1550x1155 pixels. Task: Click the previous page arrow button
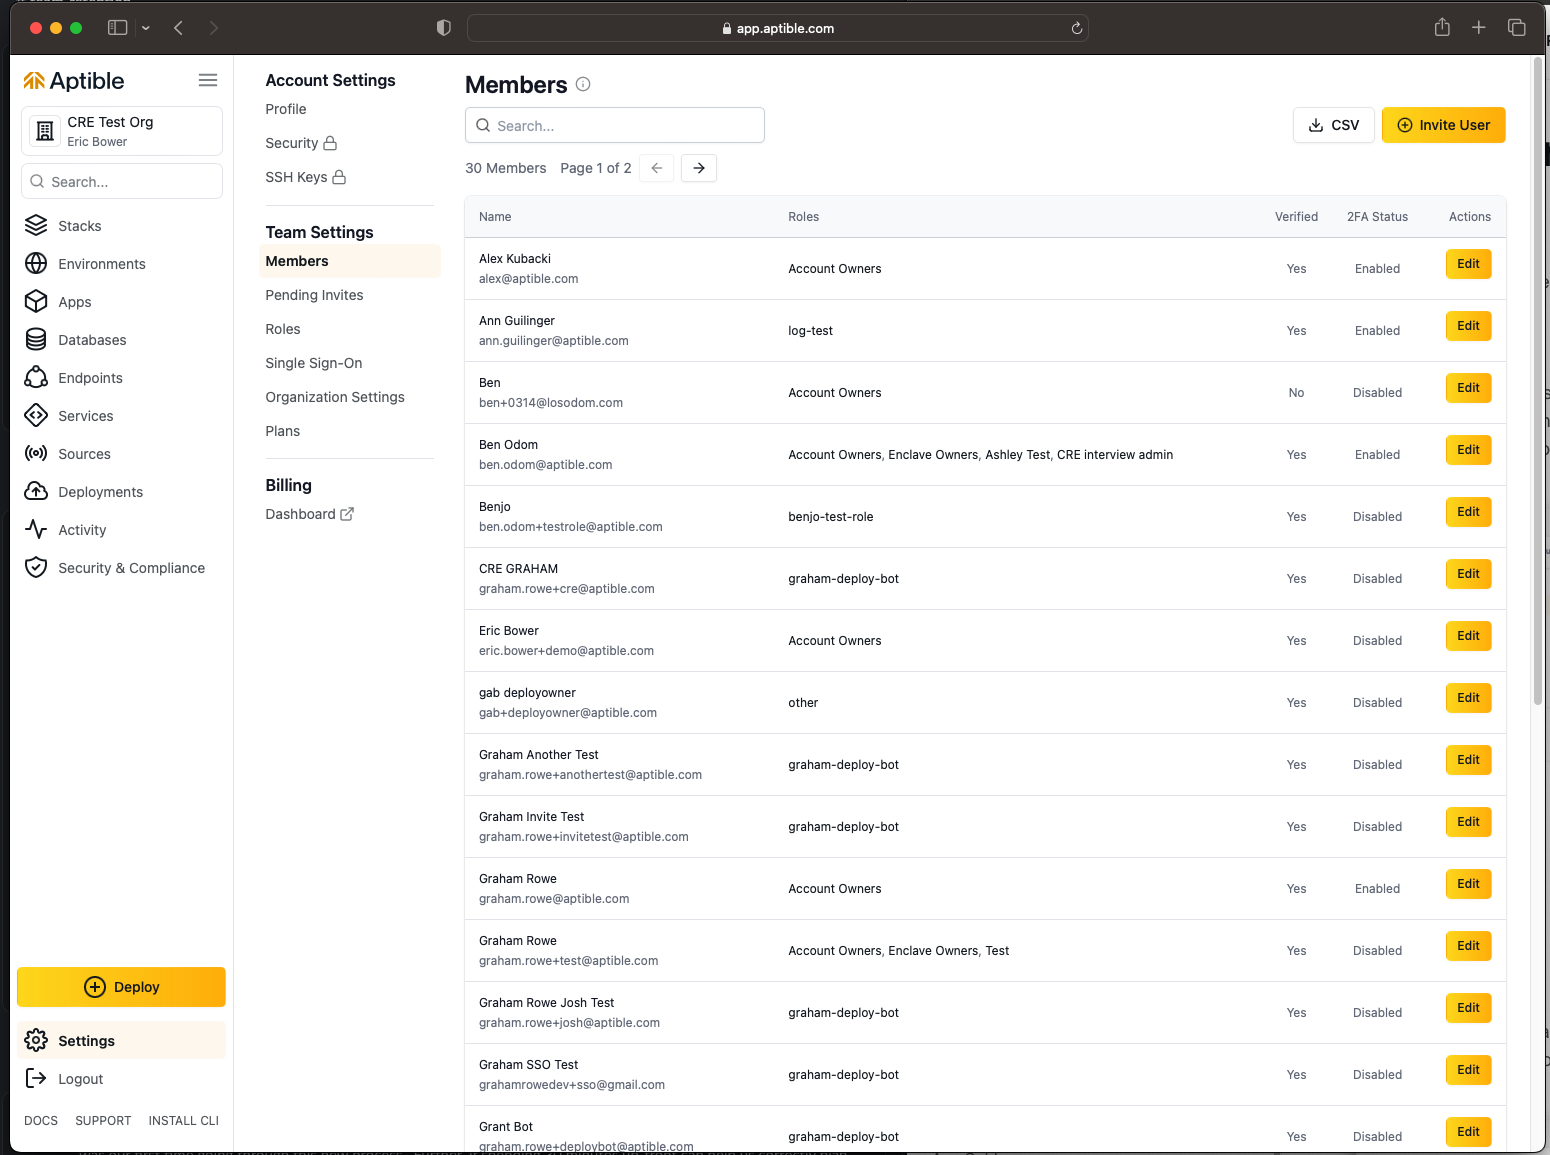[x=656, y=168]
